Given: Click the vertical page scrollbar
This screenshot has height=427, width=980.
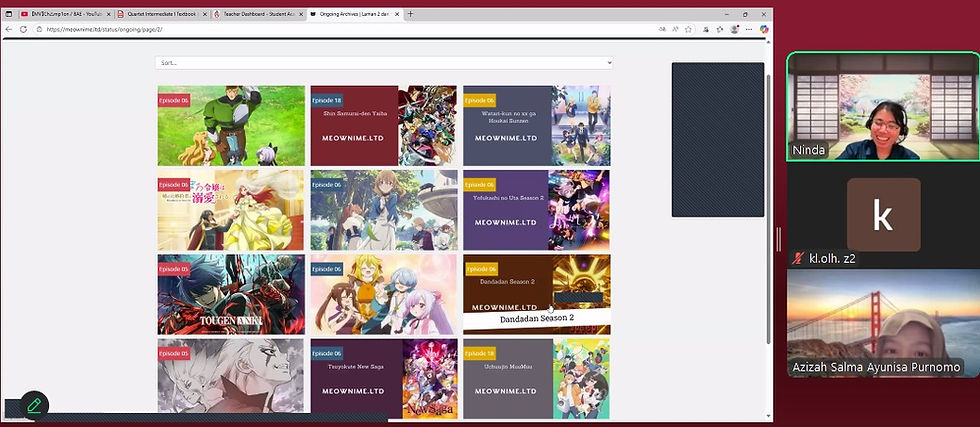Looking at the screenshot, I should 769,209.
